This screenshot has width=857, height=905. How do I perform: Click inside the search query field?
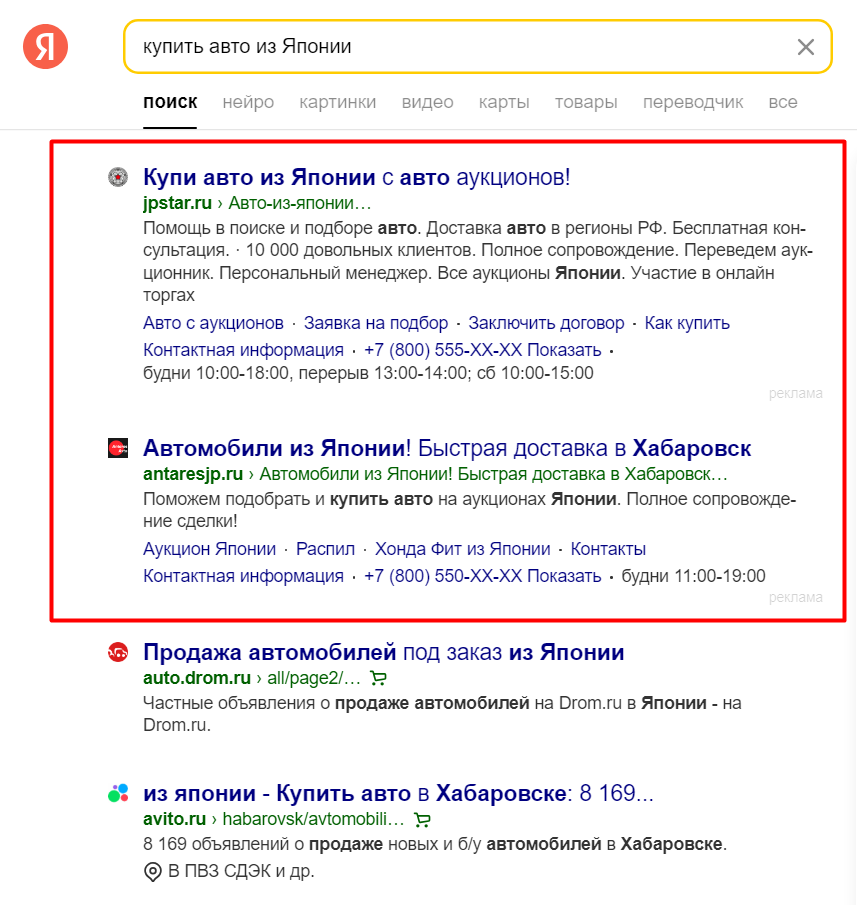tap(462, 47)
